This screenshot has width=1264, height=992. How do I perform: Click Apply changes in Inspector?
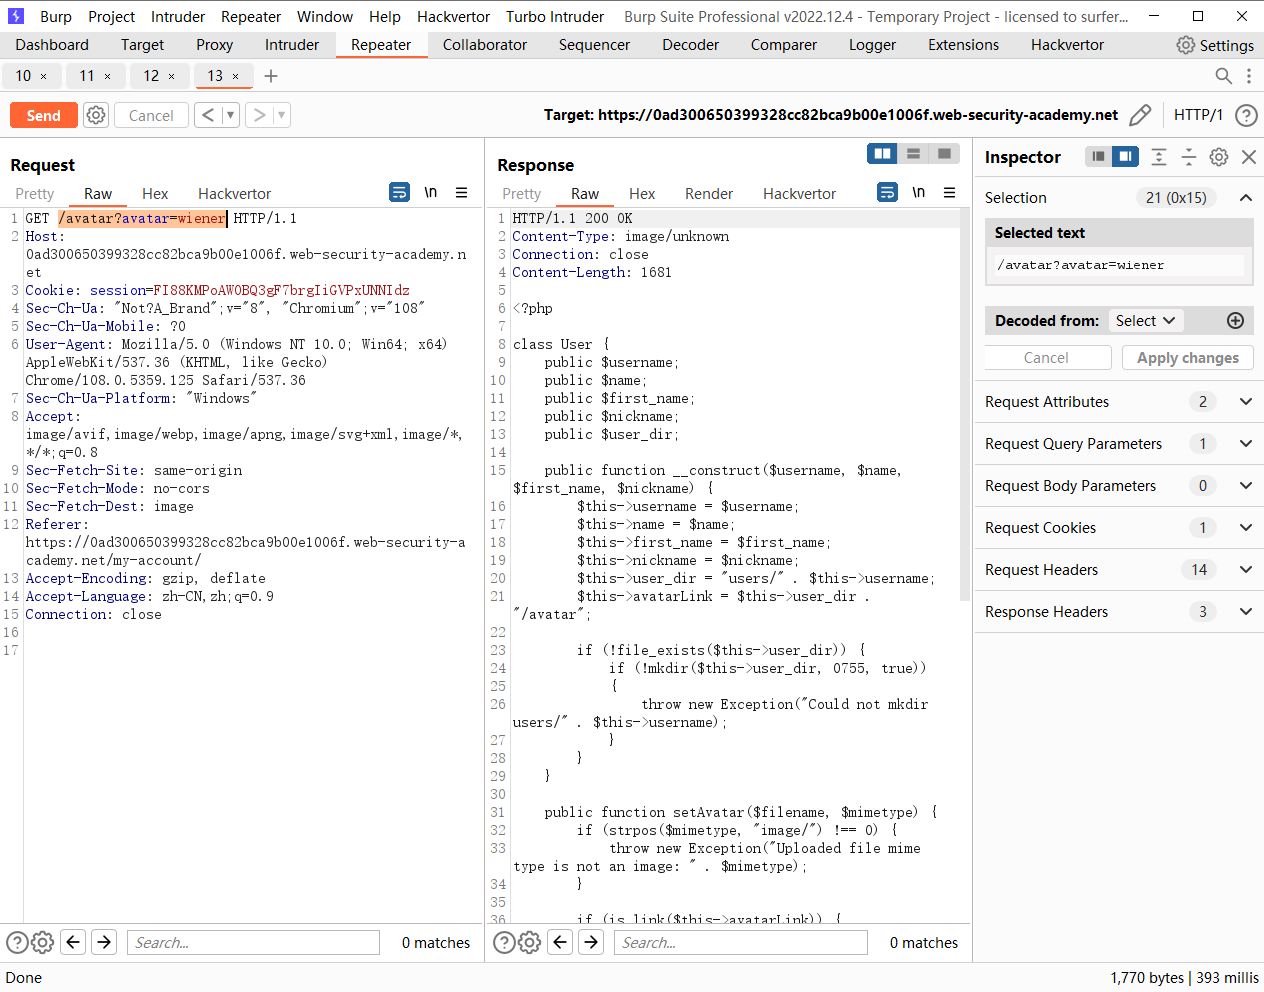point(1188,358)
